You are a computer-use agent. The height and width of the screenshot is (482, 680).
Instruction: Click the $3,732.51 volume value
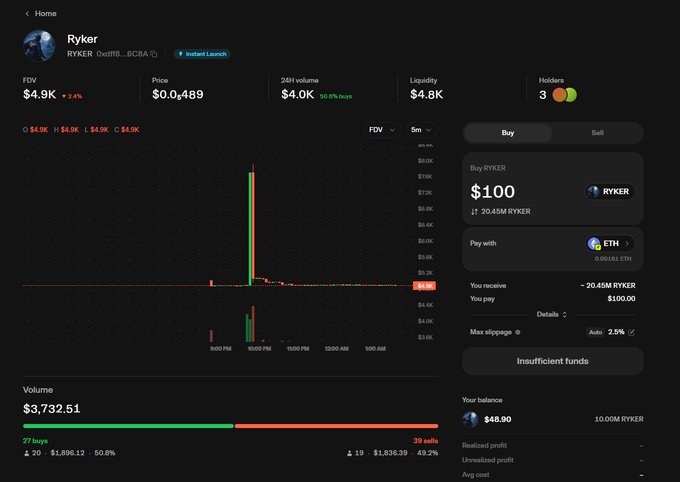point(52,409)
